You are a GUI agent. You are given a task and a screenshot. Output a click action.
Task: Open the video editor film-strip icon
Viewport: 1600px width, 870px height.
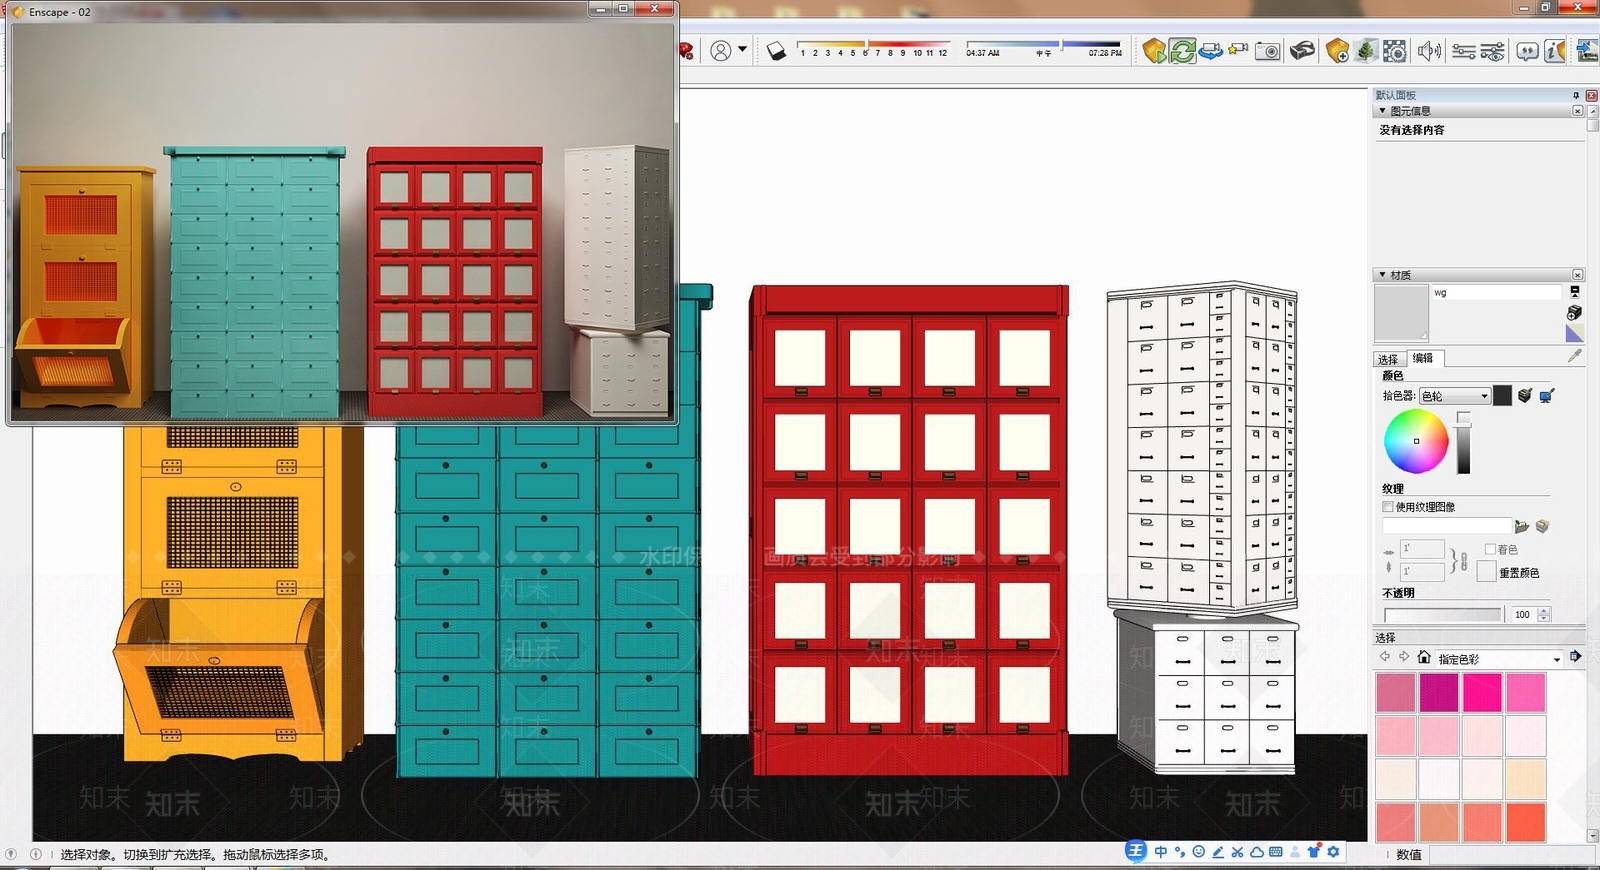tap(1394, 50)
